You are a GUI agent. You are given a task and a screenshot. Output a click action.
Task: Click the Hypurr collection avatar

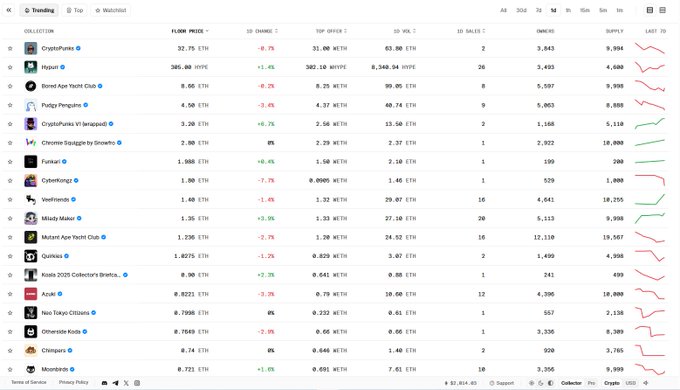point(30,67)
